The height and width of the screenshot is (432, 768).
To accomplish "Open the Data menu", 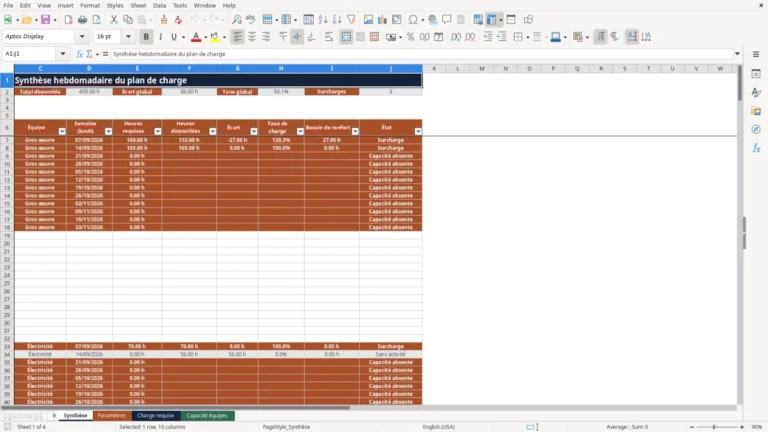I will 159,5.
